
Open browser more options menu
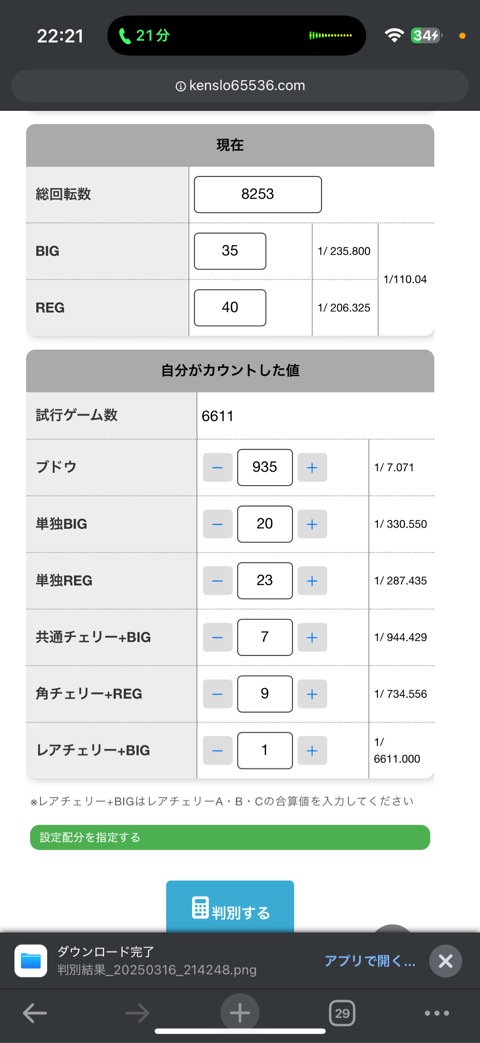[x=437, y=1013]
